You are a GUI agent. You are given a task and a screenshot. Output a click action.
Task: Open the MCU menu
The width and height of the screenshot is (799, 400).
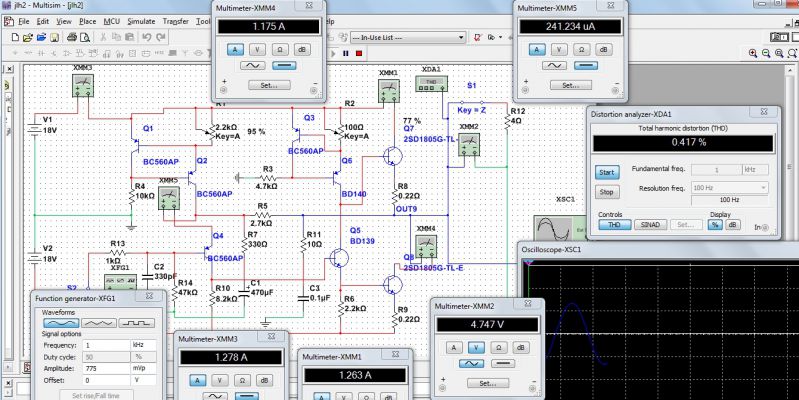point(112,21)
